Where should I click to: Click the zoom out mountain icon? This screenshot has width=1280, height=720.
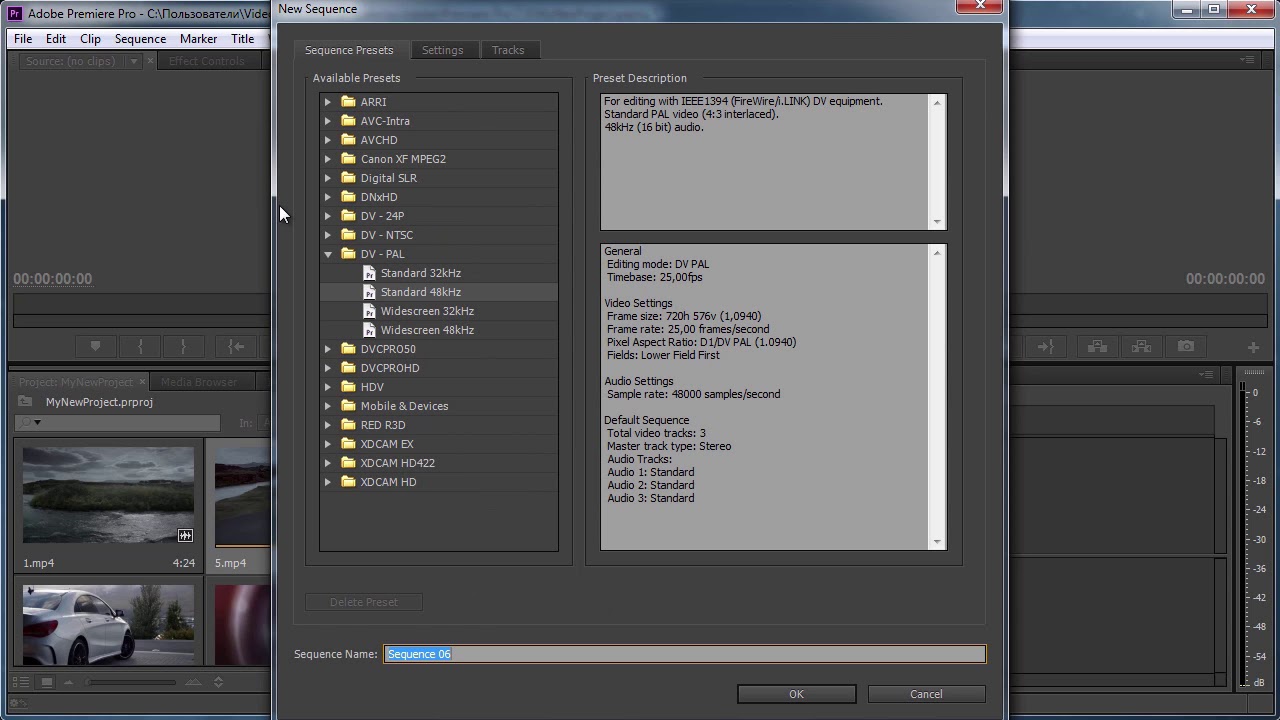tap(68, 682)
